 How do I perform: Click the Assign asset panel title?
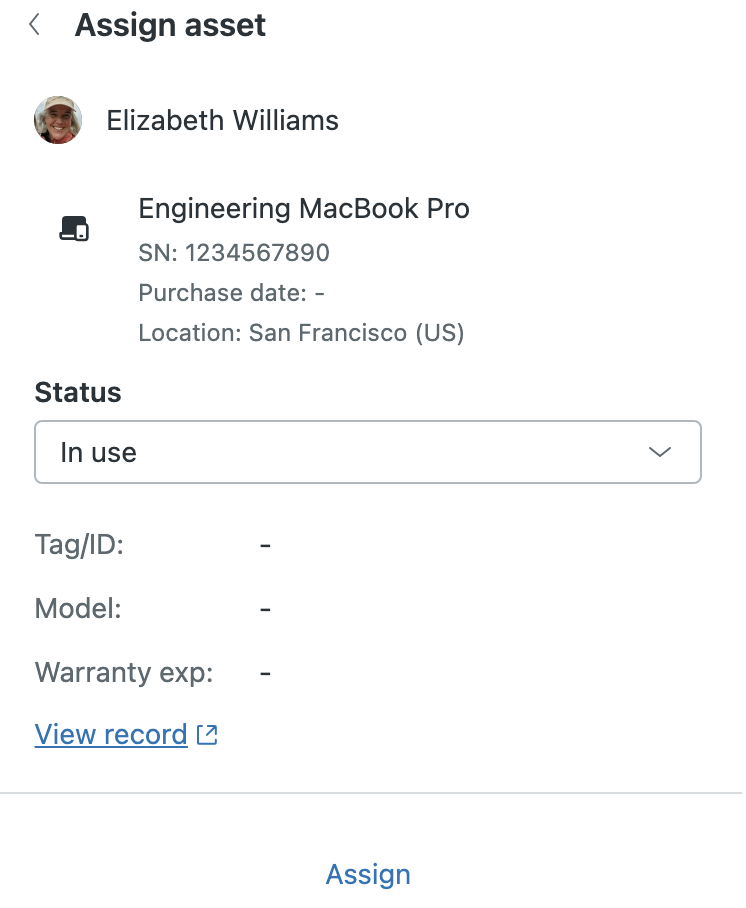(170, 25)
